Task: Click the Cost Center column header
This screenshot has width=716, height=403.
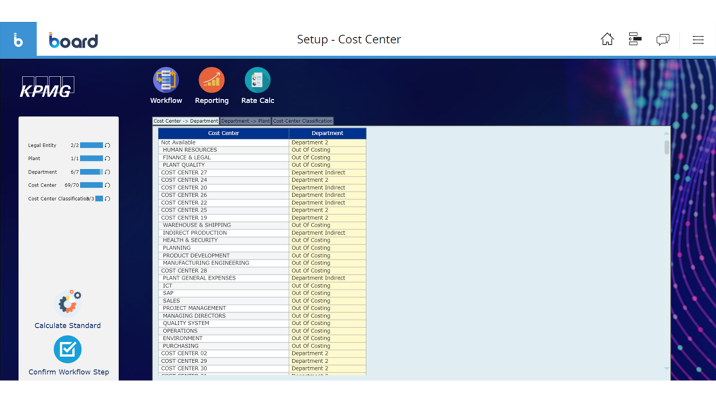Action: pos(223,133)
